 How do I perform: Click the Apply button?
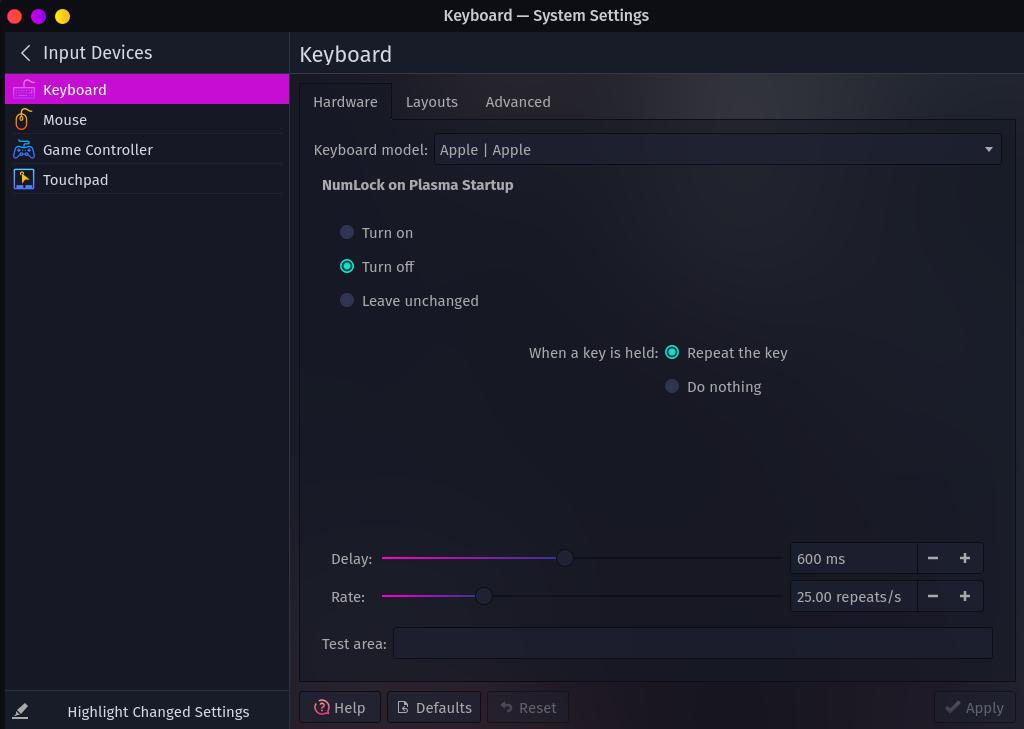click(x=974, y=707)
